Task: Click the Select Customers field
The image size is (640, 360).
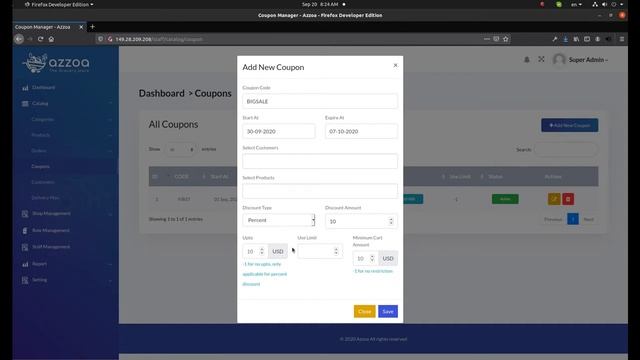Action: click(x=320, y=161)
